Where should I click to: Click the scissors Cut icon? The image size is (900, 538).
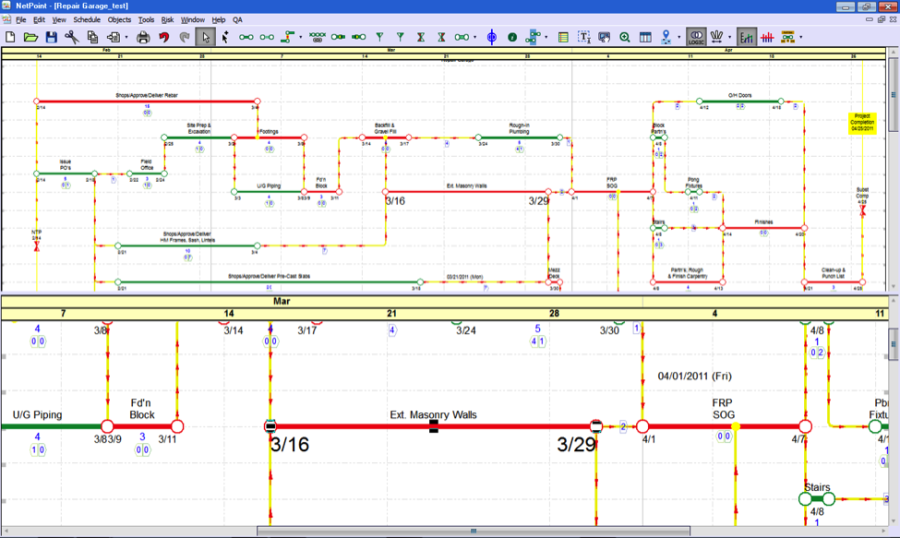point(72,37)
